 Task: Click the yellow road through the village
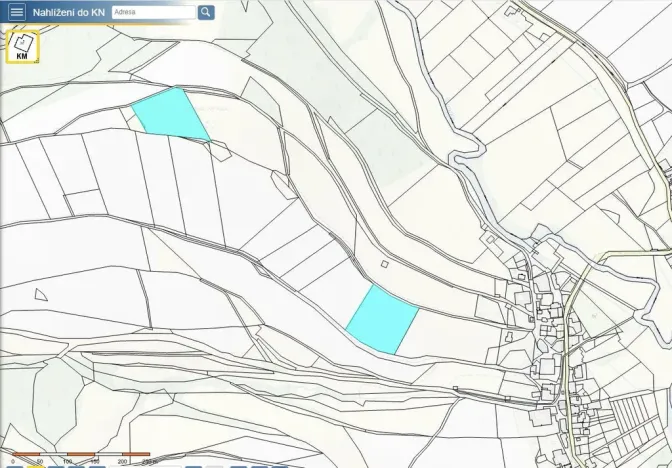click(570, 326)
